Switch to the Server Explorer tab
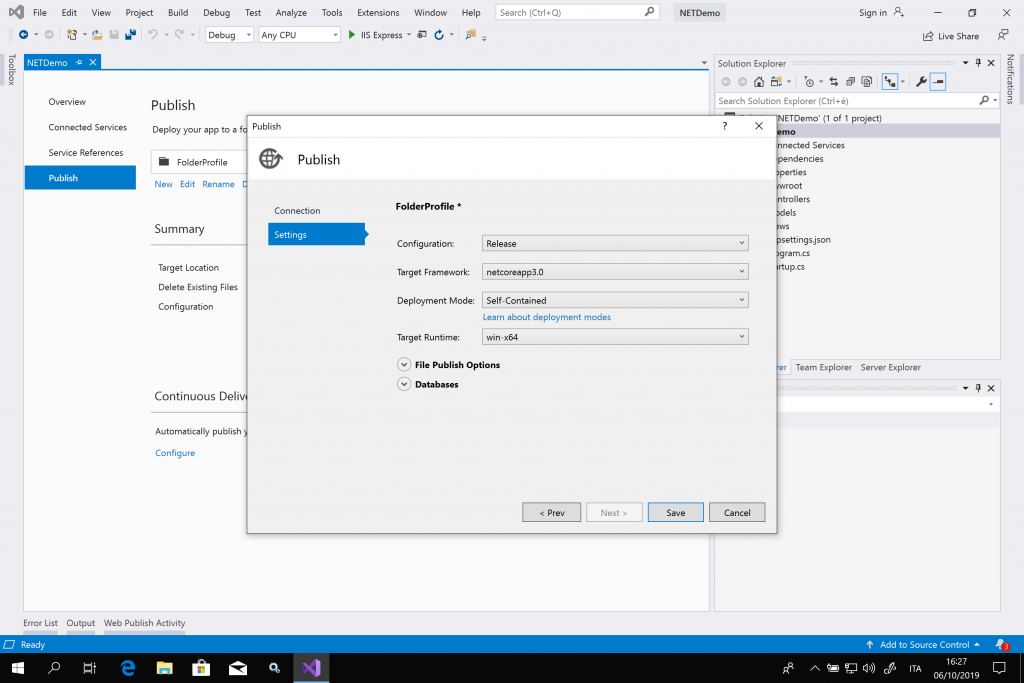Image resolution: width=1024 pixels, height=683 pixels. tap(890, 367)
